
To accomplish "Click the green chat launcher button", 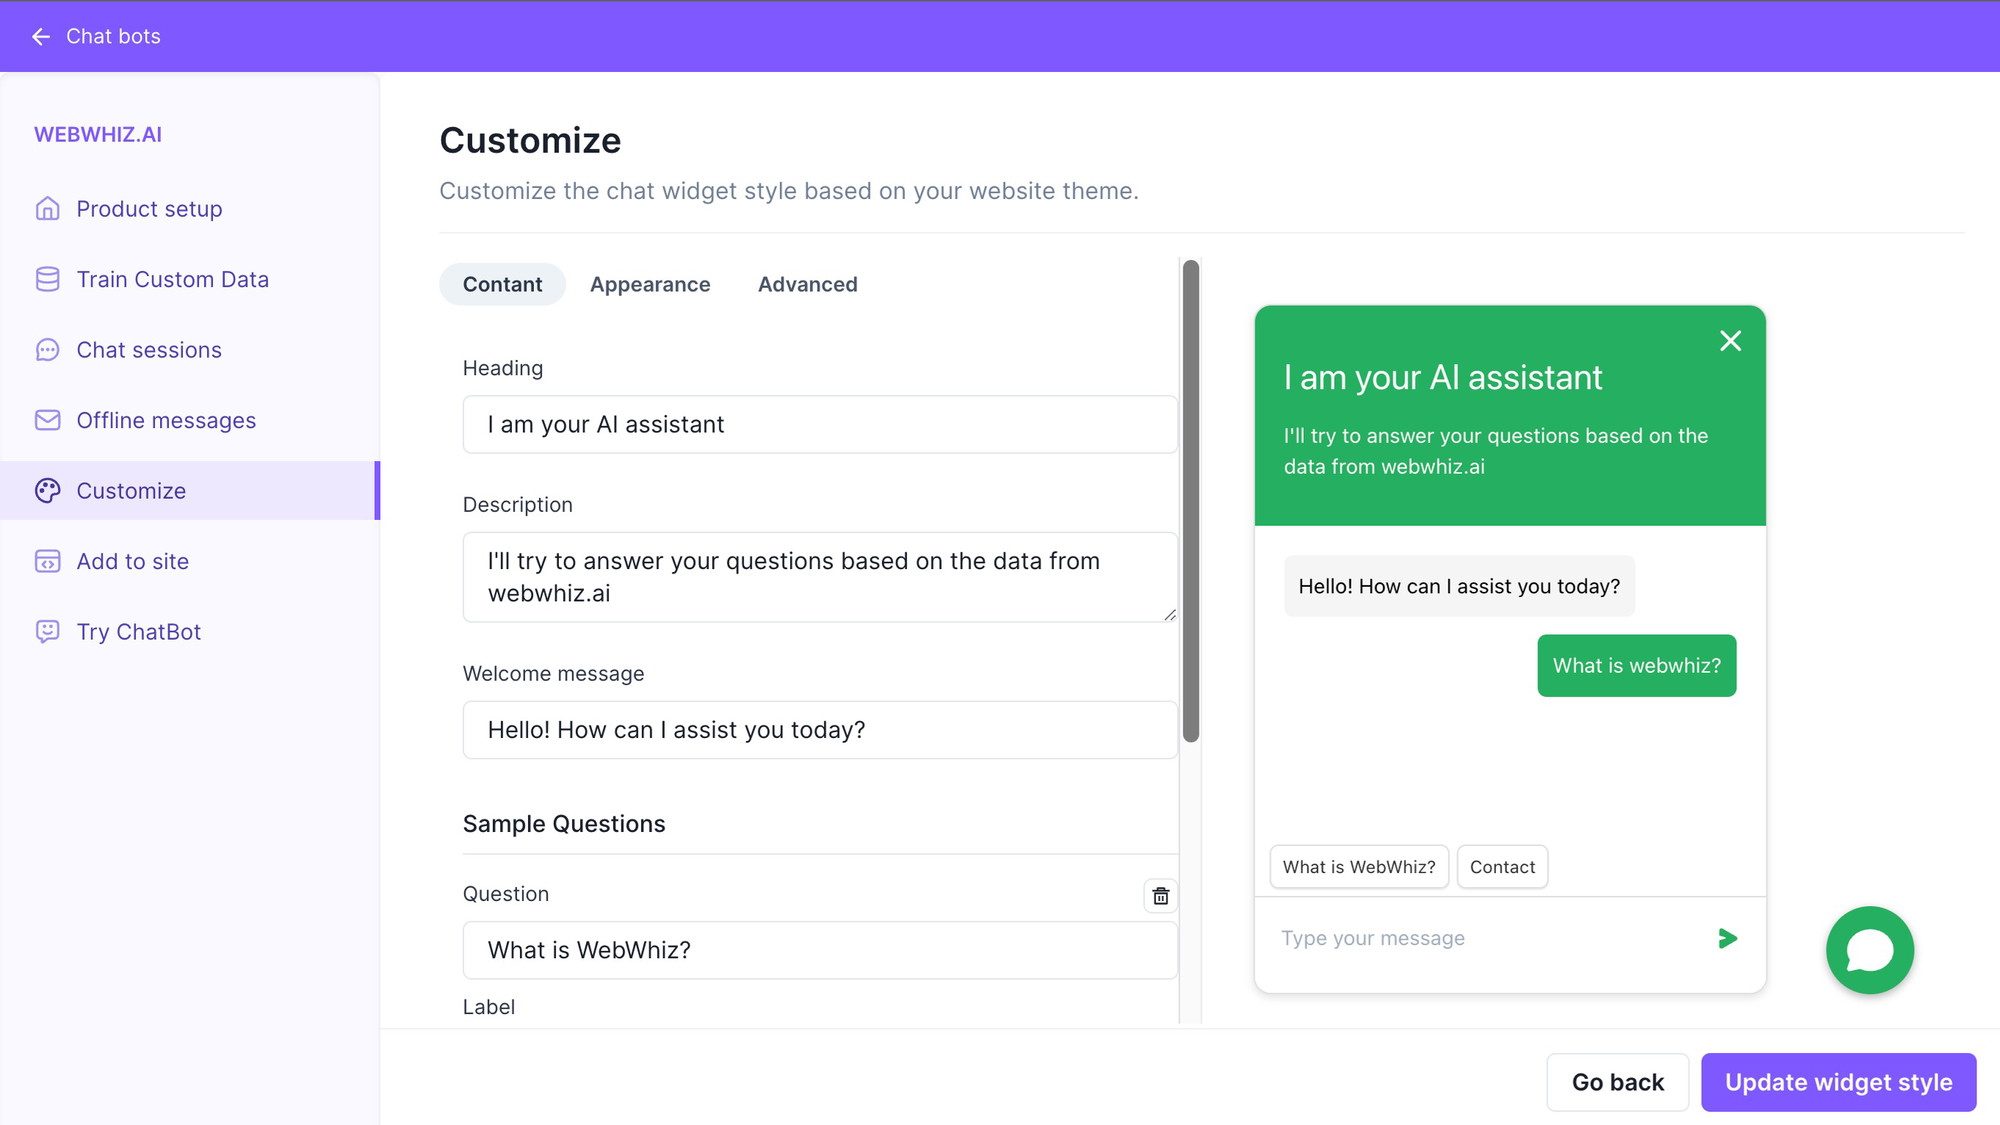I will click(x=1870, y=949).
